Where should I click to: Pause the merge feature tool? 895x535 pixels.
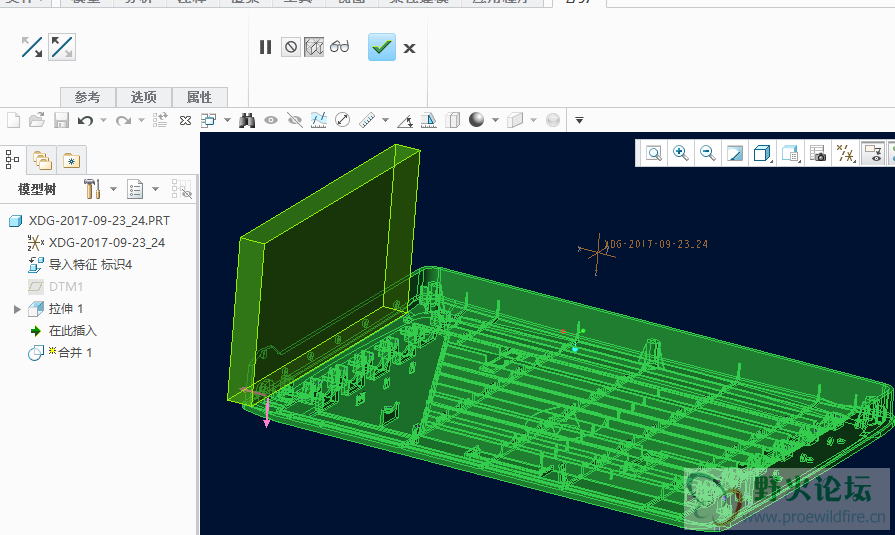coord(265,47)
